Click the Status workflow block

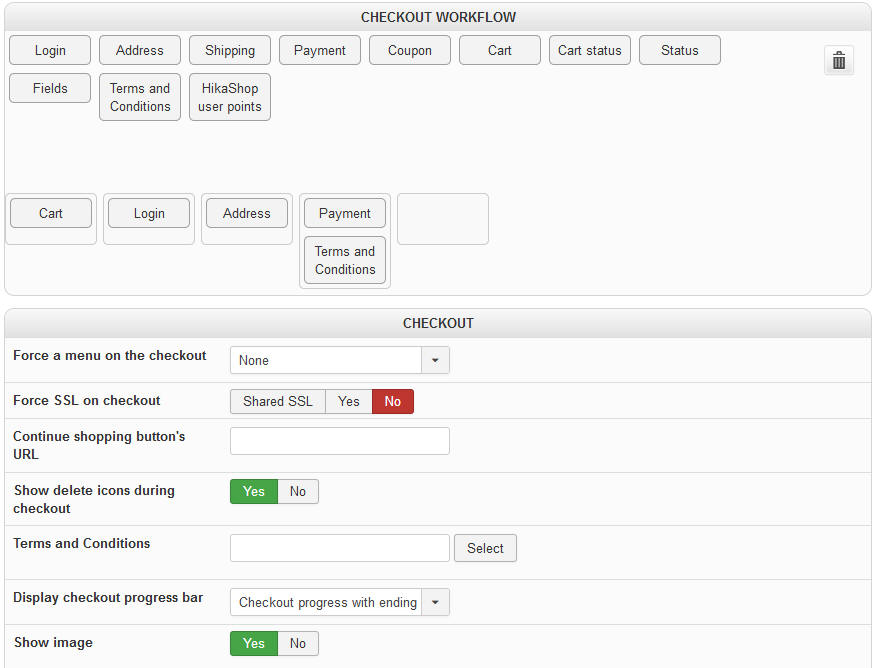click(680, 50)
